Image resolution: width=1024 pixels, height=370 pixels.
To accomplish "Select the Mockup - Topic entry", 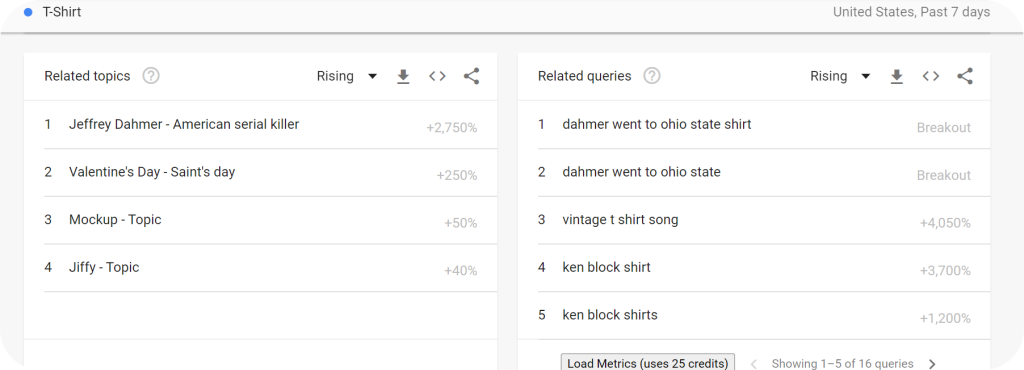I will pyautogui.click(x=261, y=220).
